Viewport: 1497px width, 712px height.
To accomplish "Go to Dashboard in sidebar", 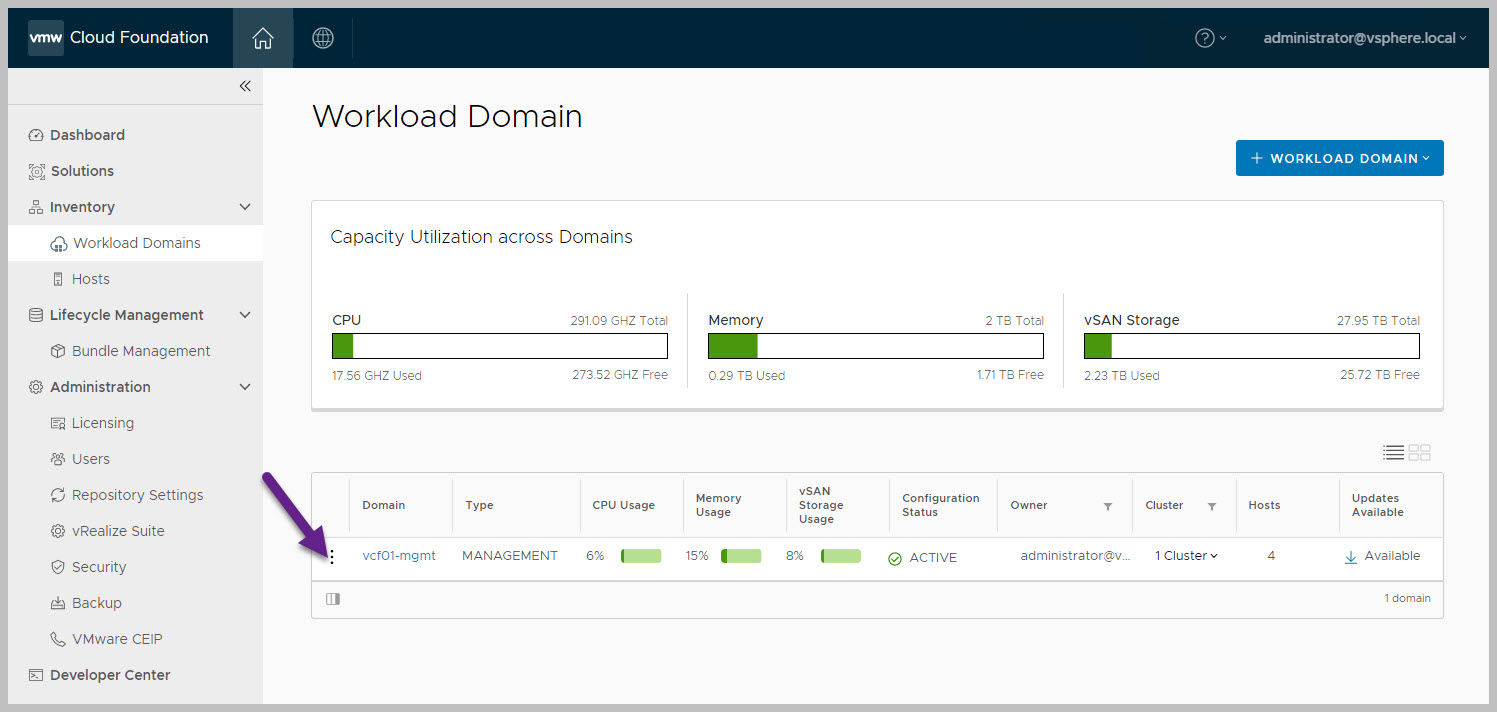I will coord(87,135).
